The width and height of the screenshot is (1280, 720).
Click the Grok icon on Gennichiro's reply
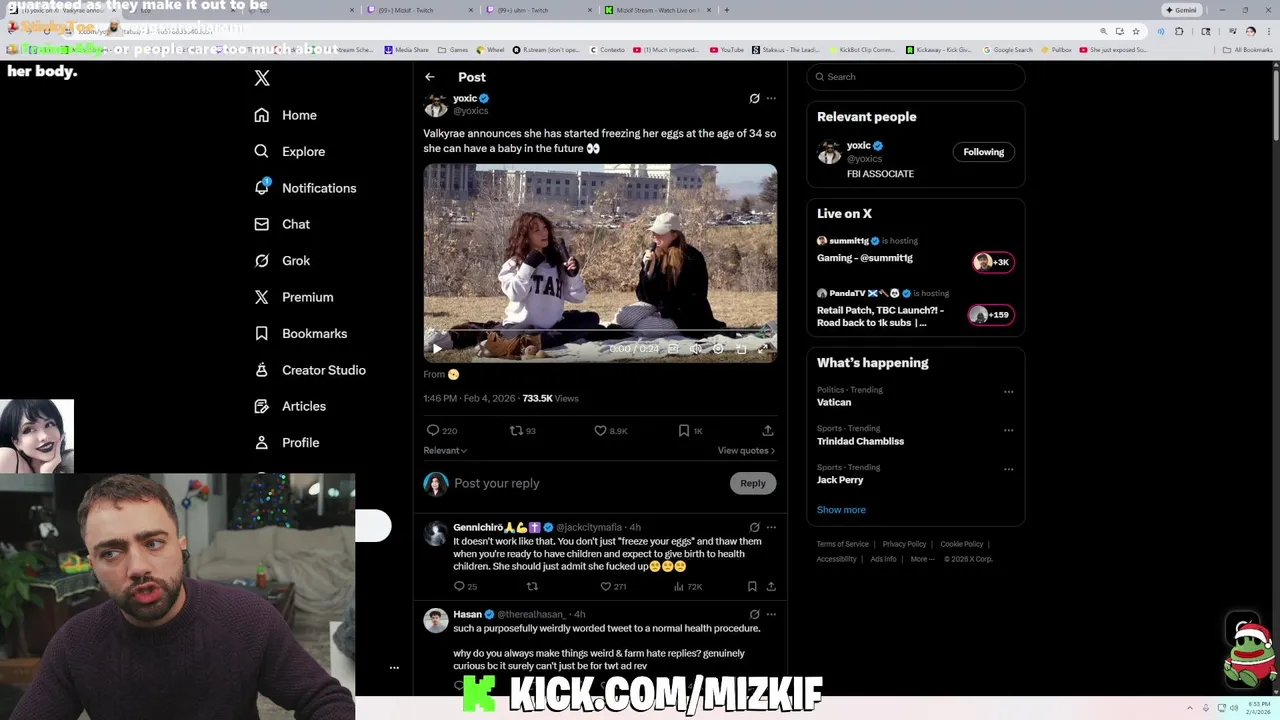coord(754,527)
